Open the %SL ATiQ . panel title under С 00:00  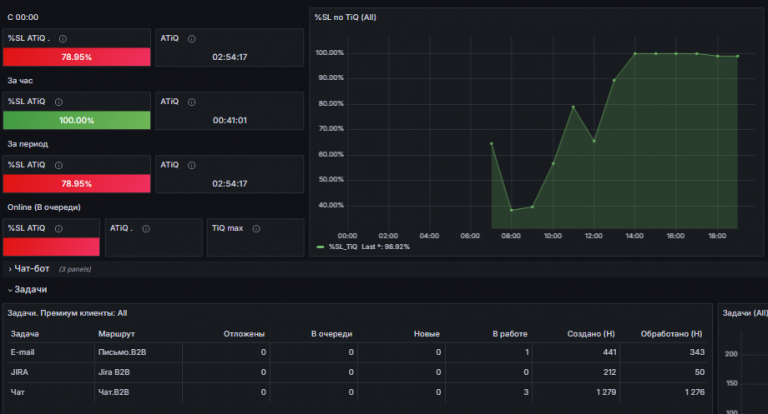click(x=28, y=38)
